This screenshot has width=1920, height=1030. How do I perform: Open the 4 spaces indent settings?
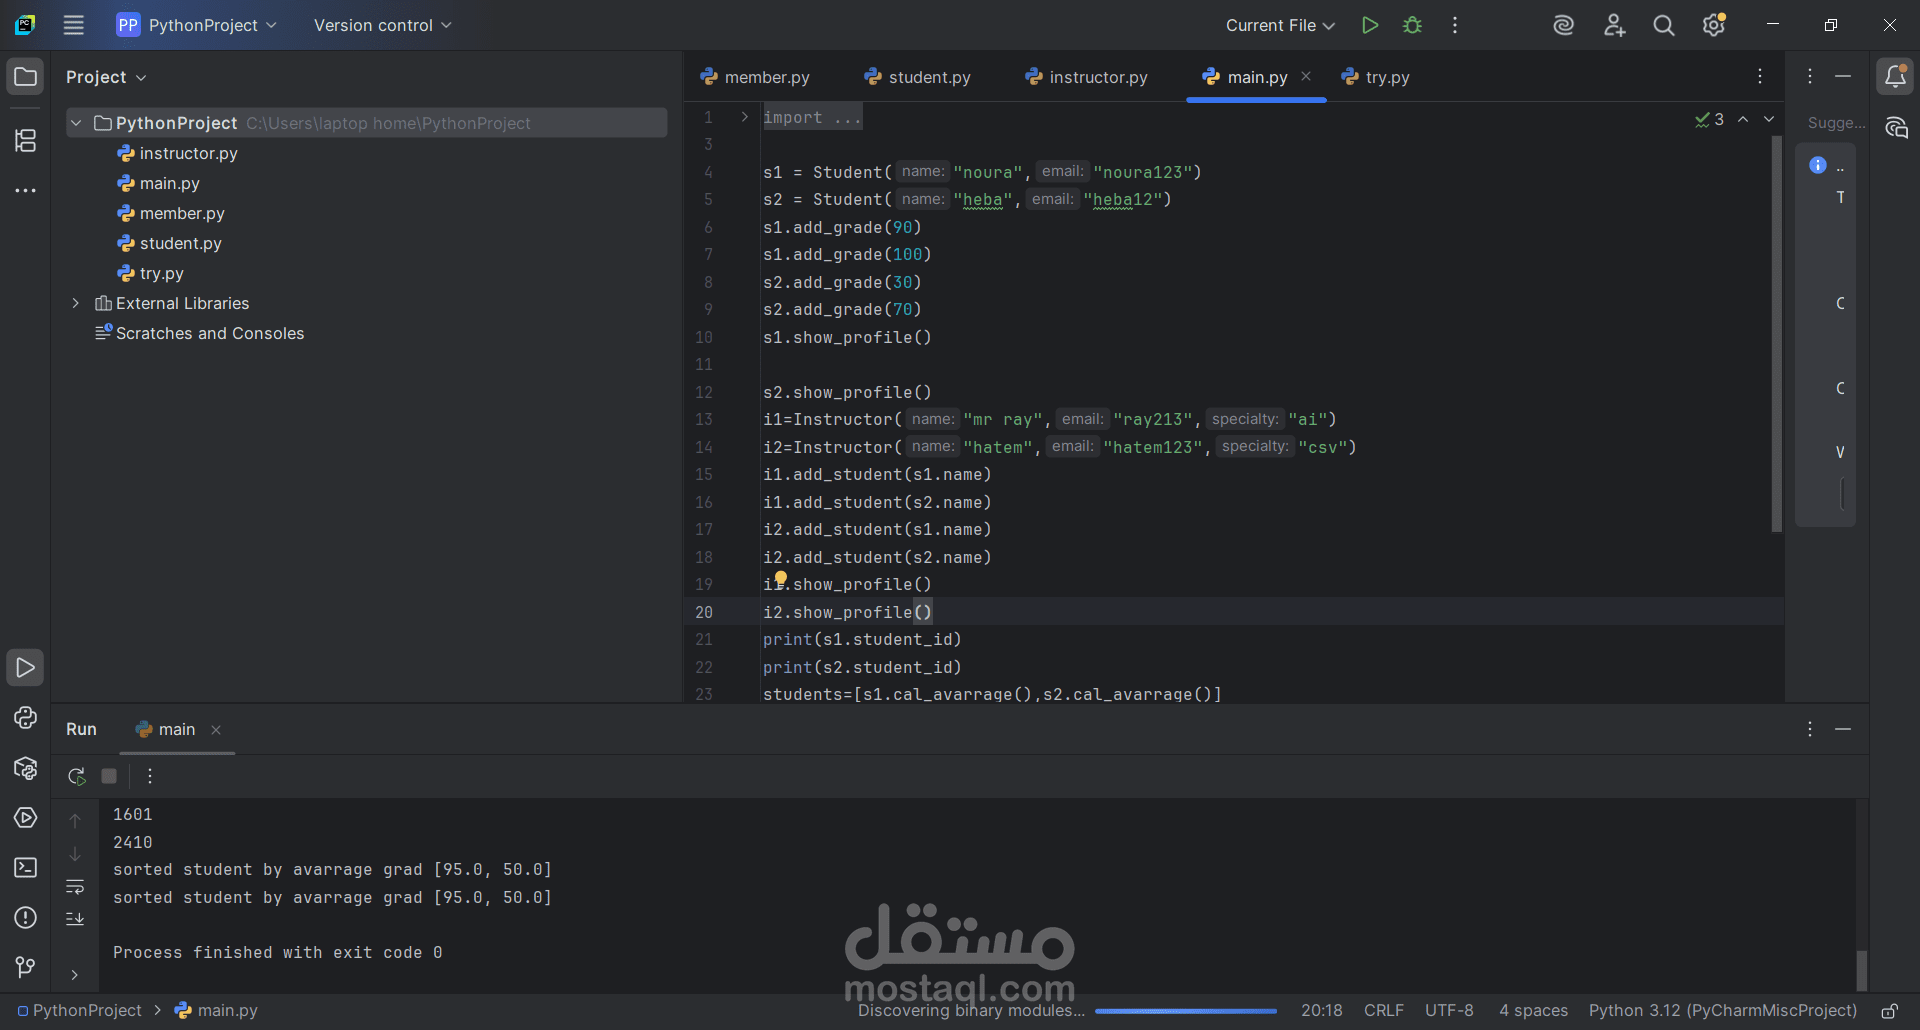click(1533, 1011)
